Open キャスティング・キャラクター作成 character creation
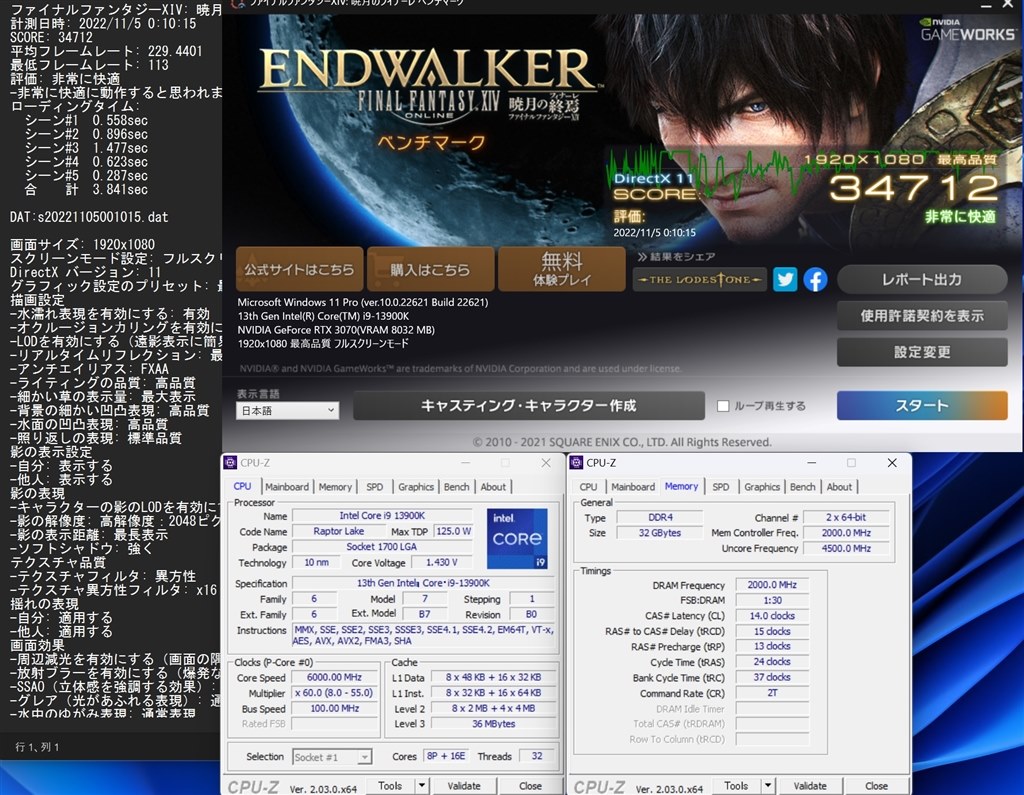This screenshot has width=1024, height=795. [x=529, y=406]
